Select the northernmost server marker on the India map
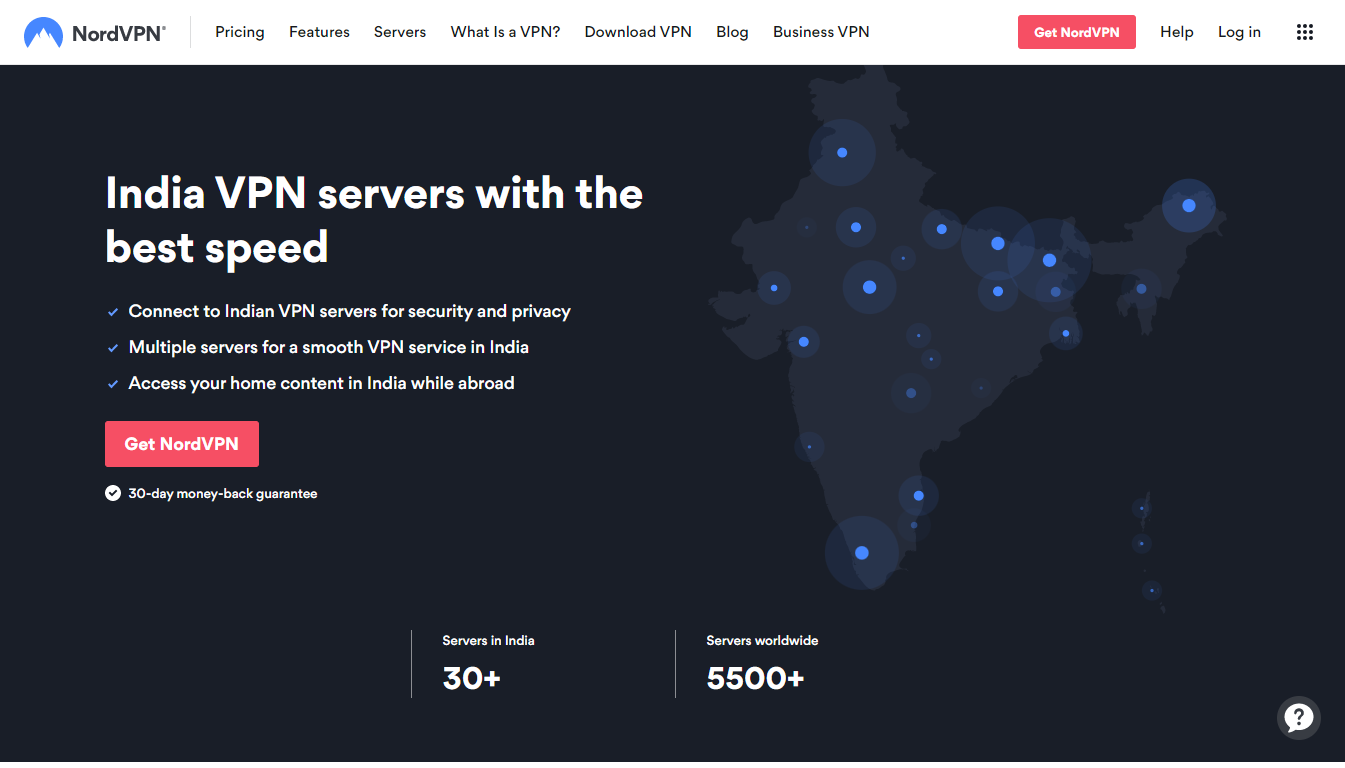Viewport: 1345px width, 768px height. (x=842, y=153)
